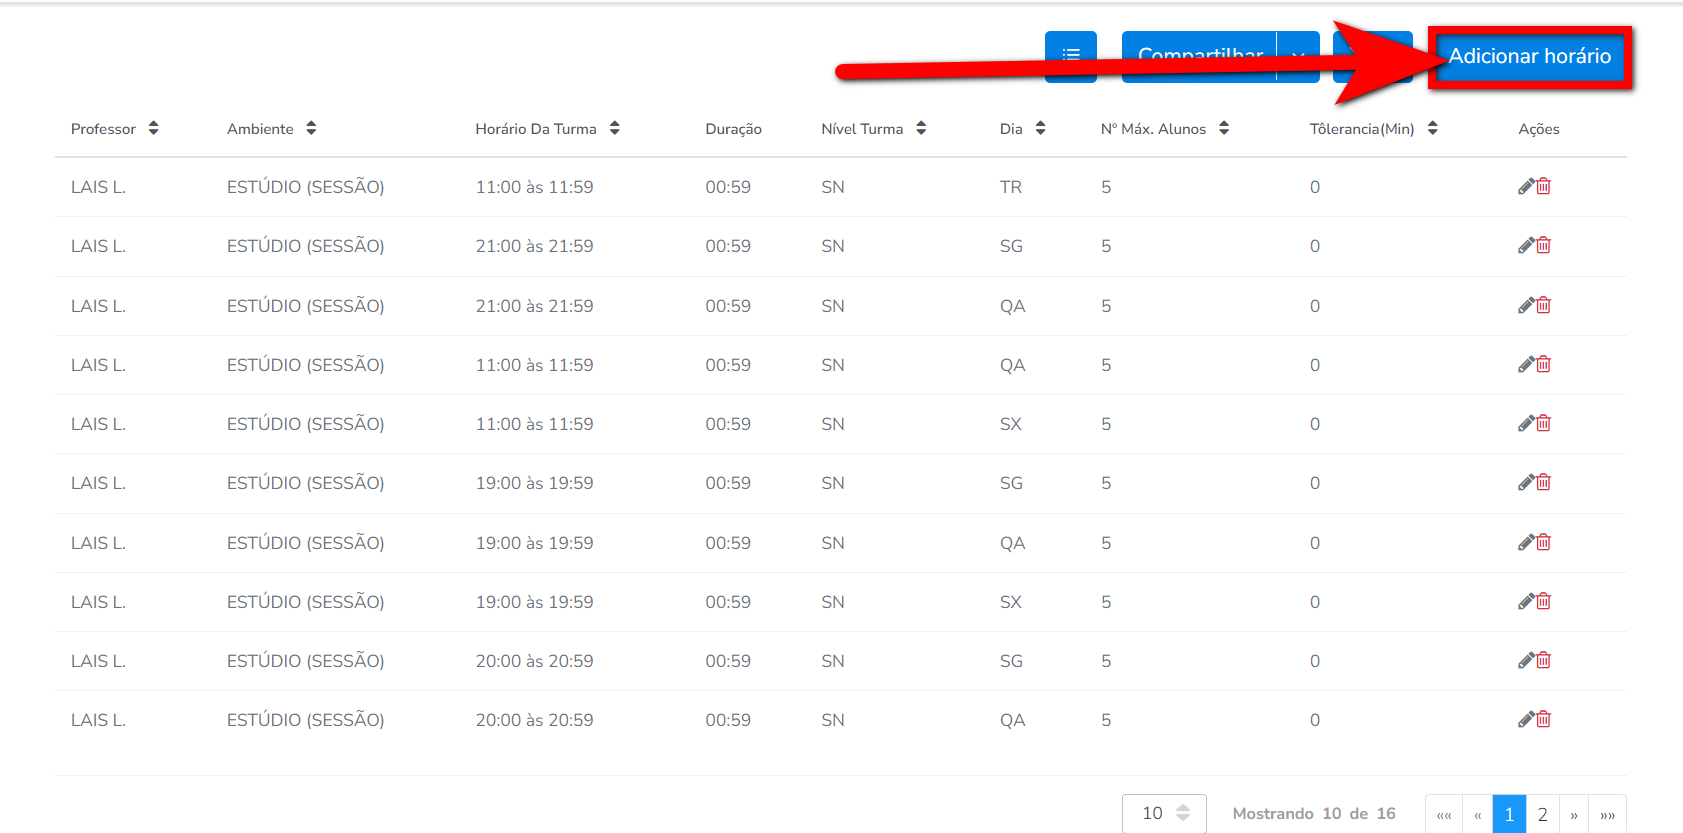Sort table by Horário Da Turma column

pos(614,128)
